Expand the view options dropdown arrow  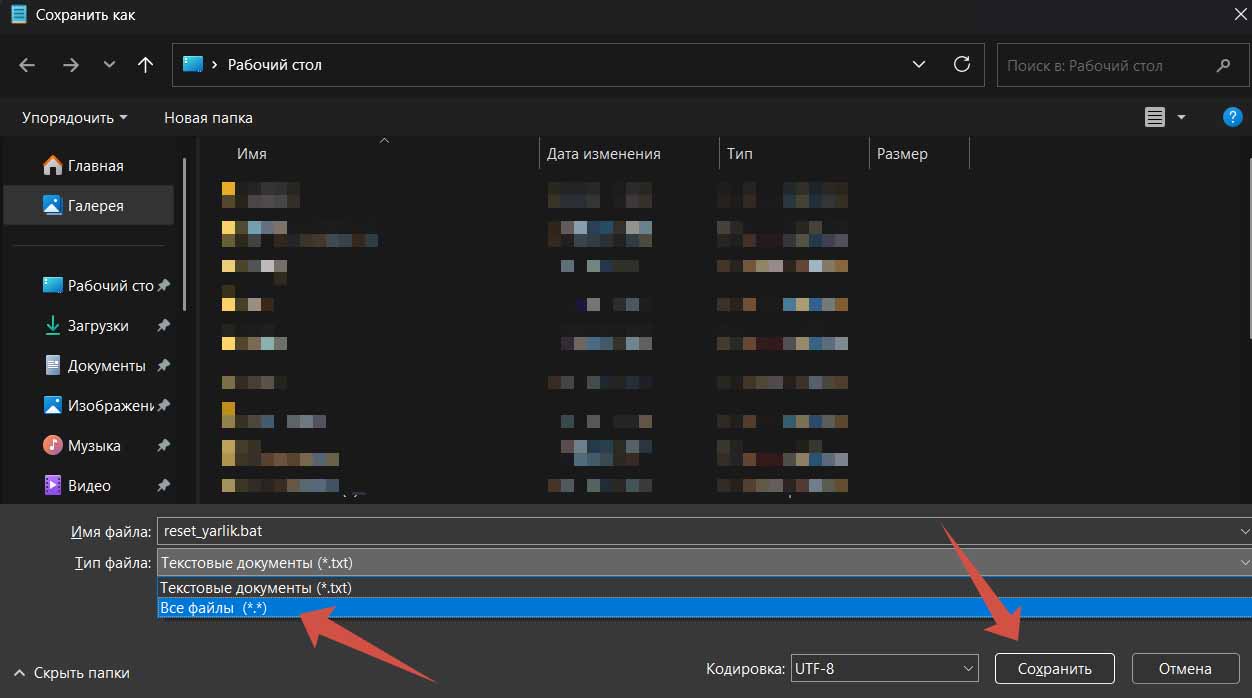tap(1181, 118)
